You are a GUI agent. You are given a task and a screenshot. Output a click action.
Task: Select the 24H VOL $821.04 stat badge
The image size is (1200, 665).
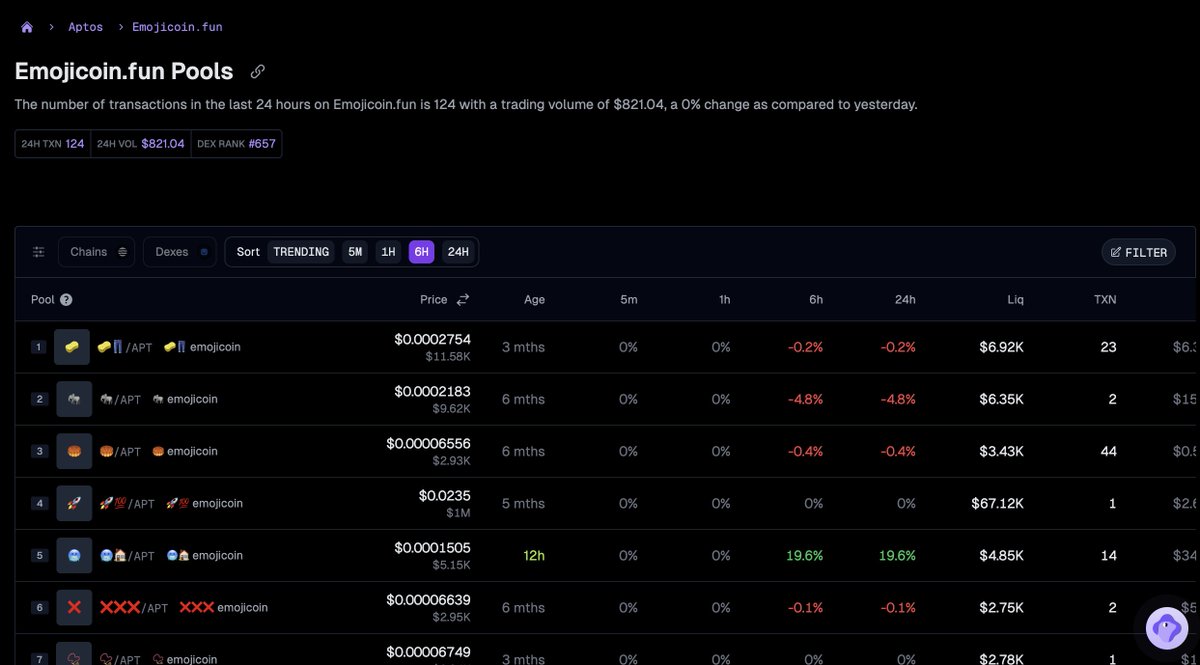tap(141, 144)
